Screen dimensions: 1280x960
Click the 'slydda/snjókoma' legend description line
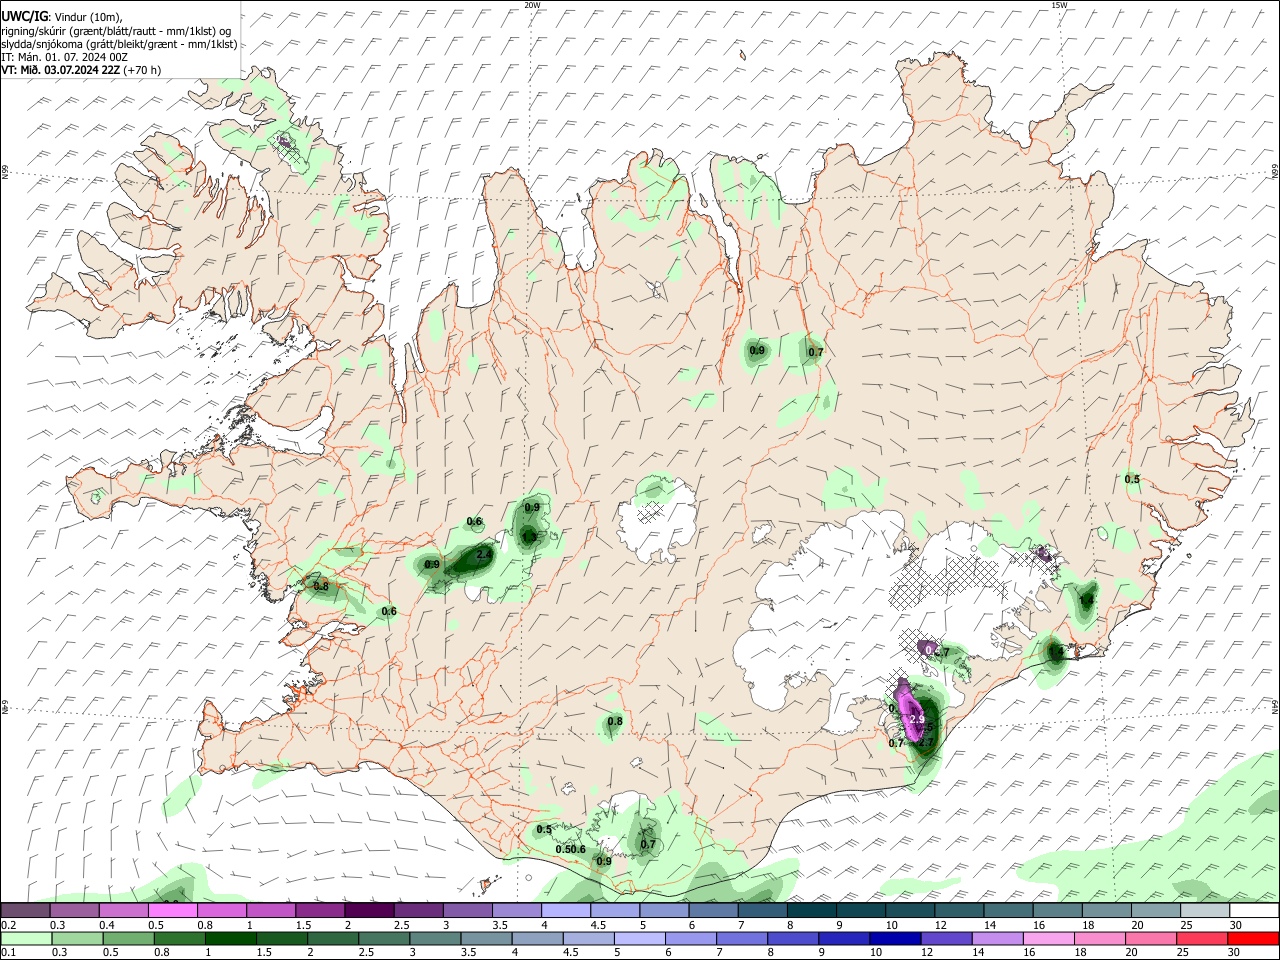pyautogui.click(x=119, y=44)
